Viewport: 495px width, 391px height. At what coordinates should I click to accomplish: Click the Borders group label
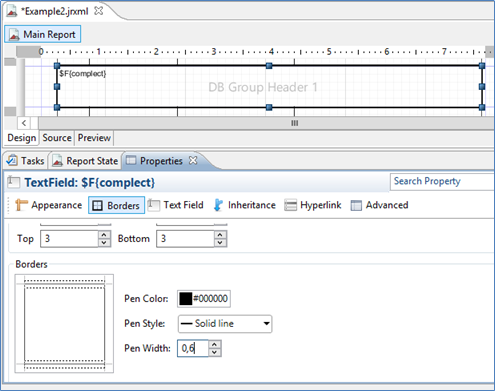coord(31,264)
